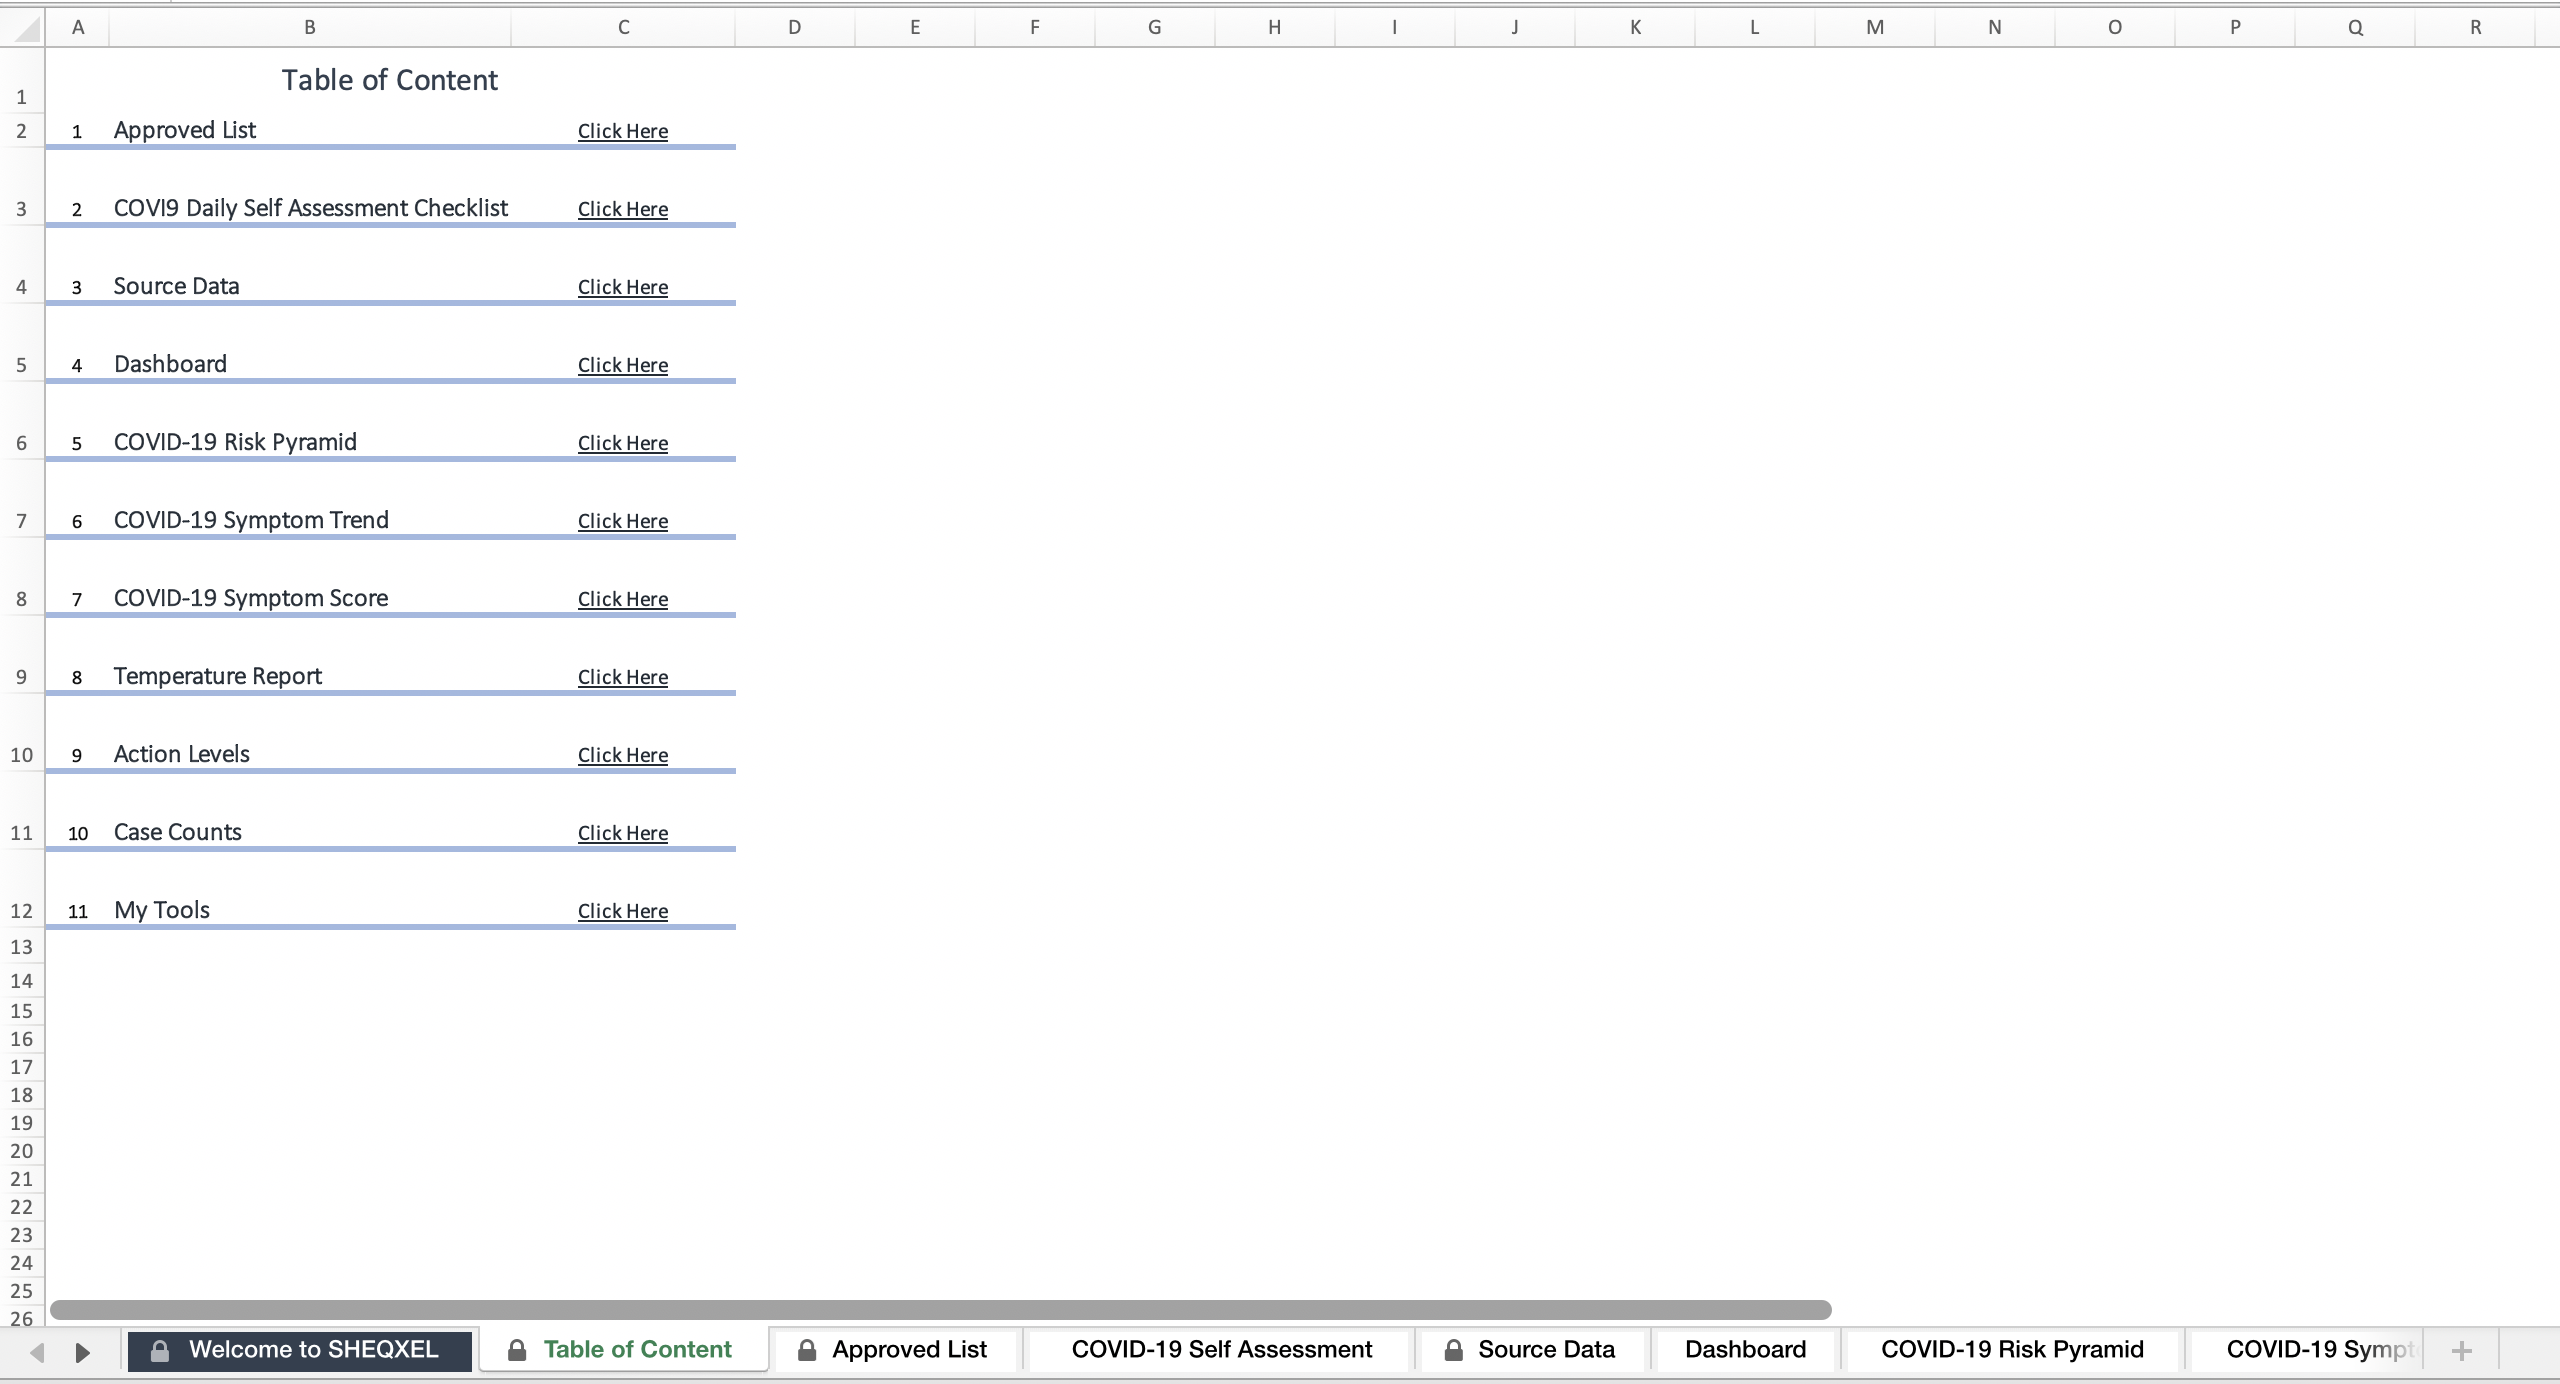Switch to COVID-19 Self Assessment sheet tab

click(x=1221, y=1350)
